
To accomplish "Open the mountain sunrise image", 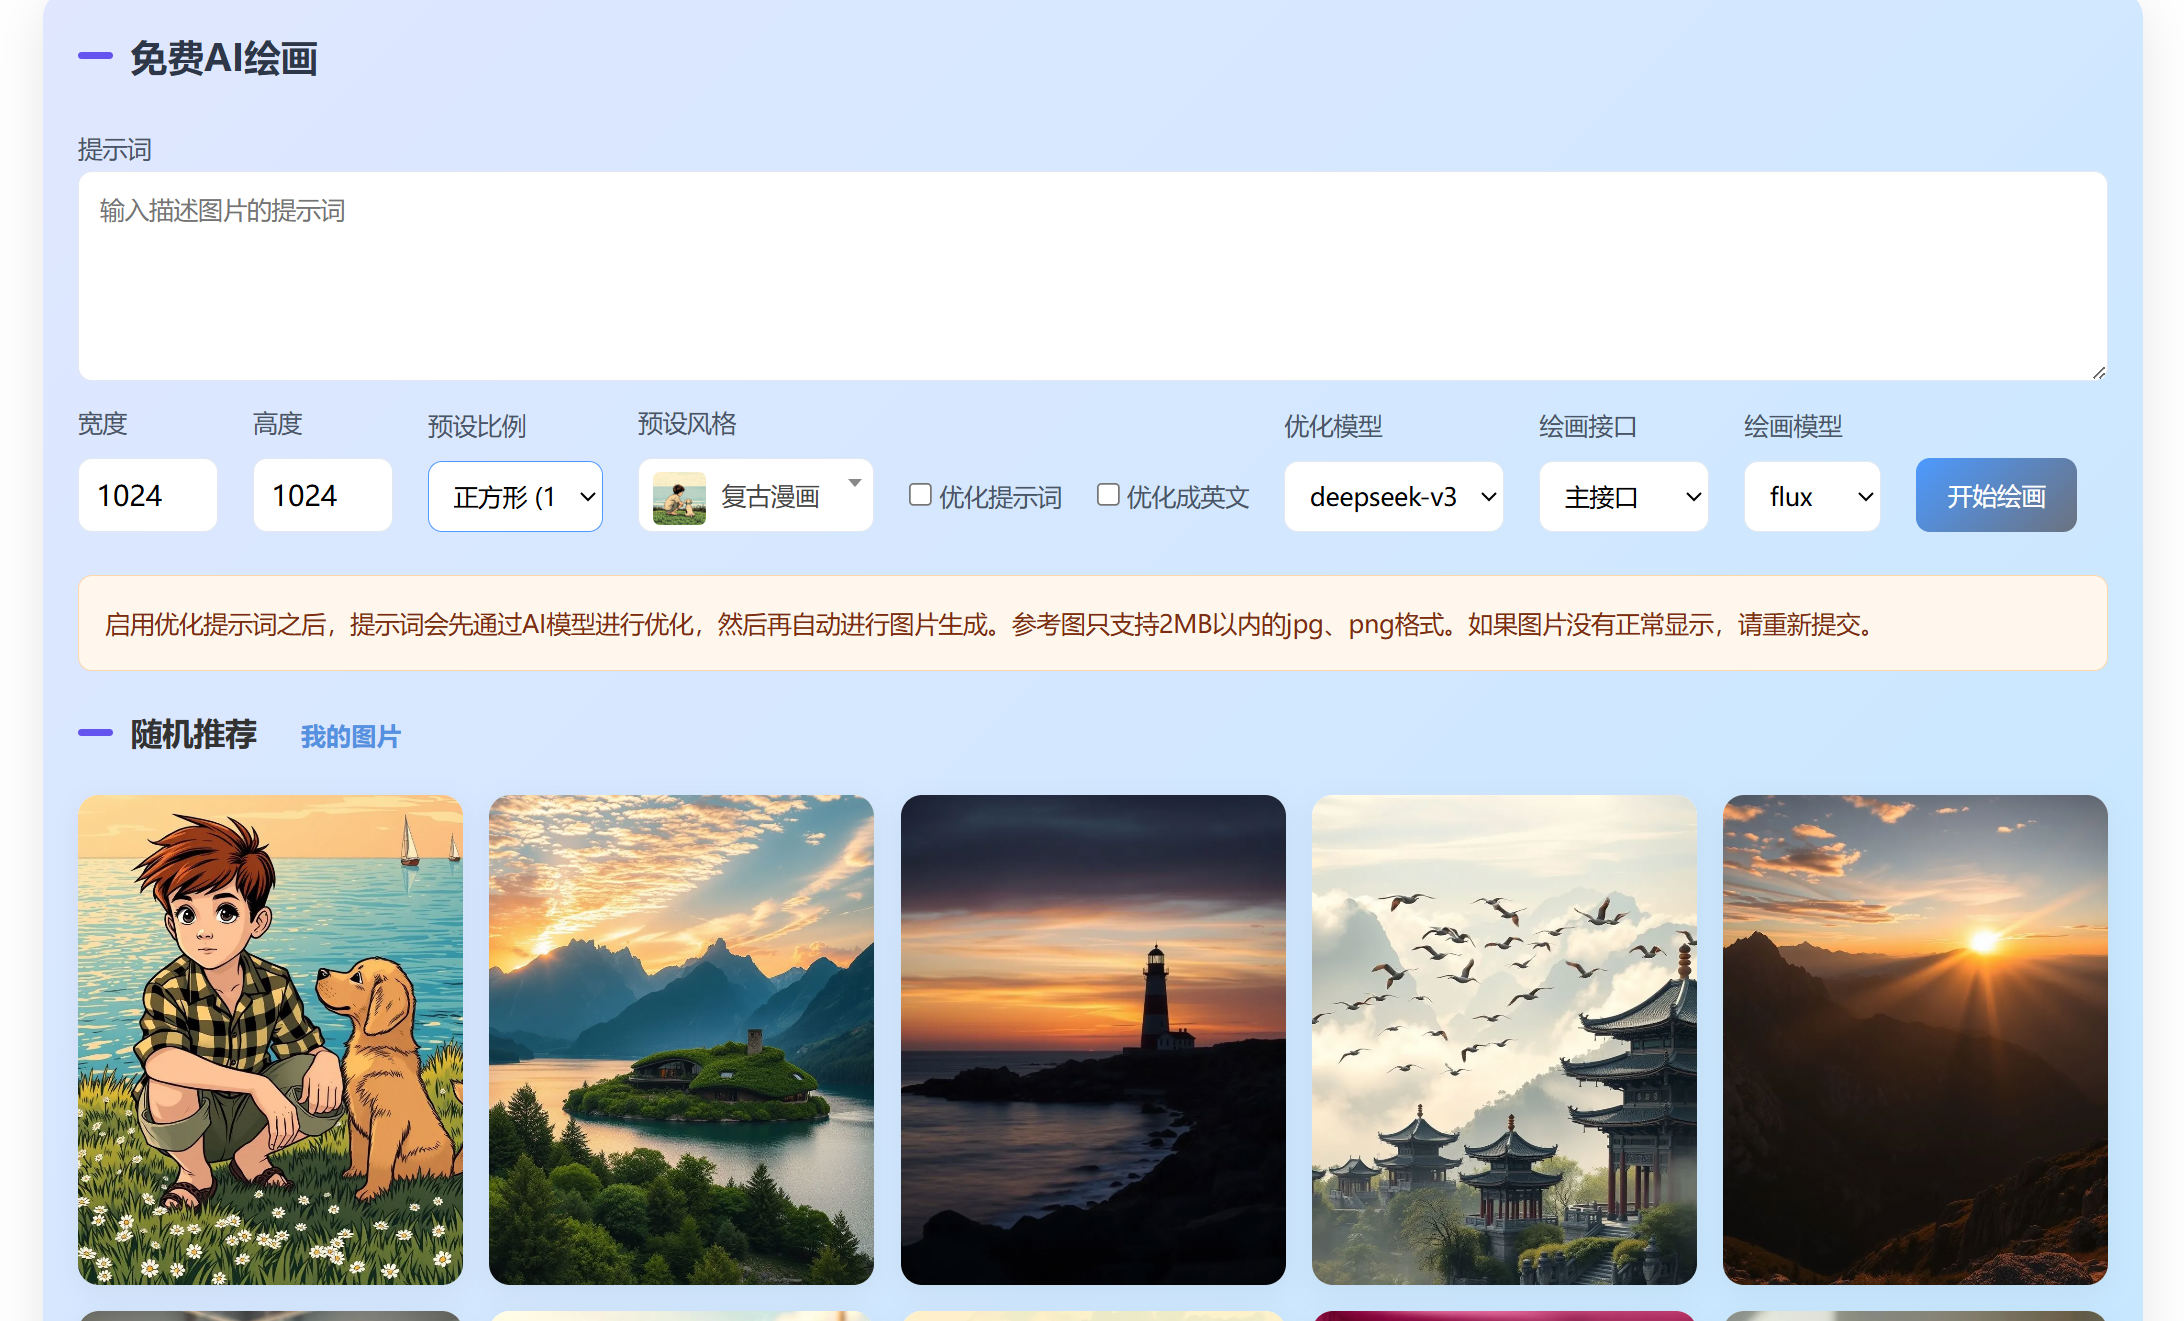I will click(1915, 1040).
